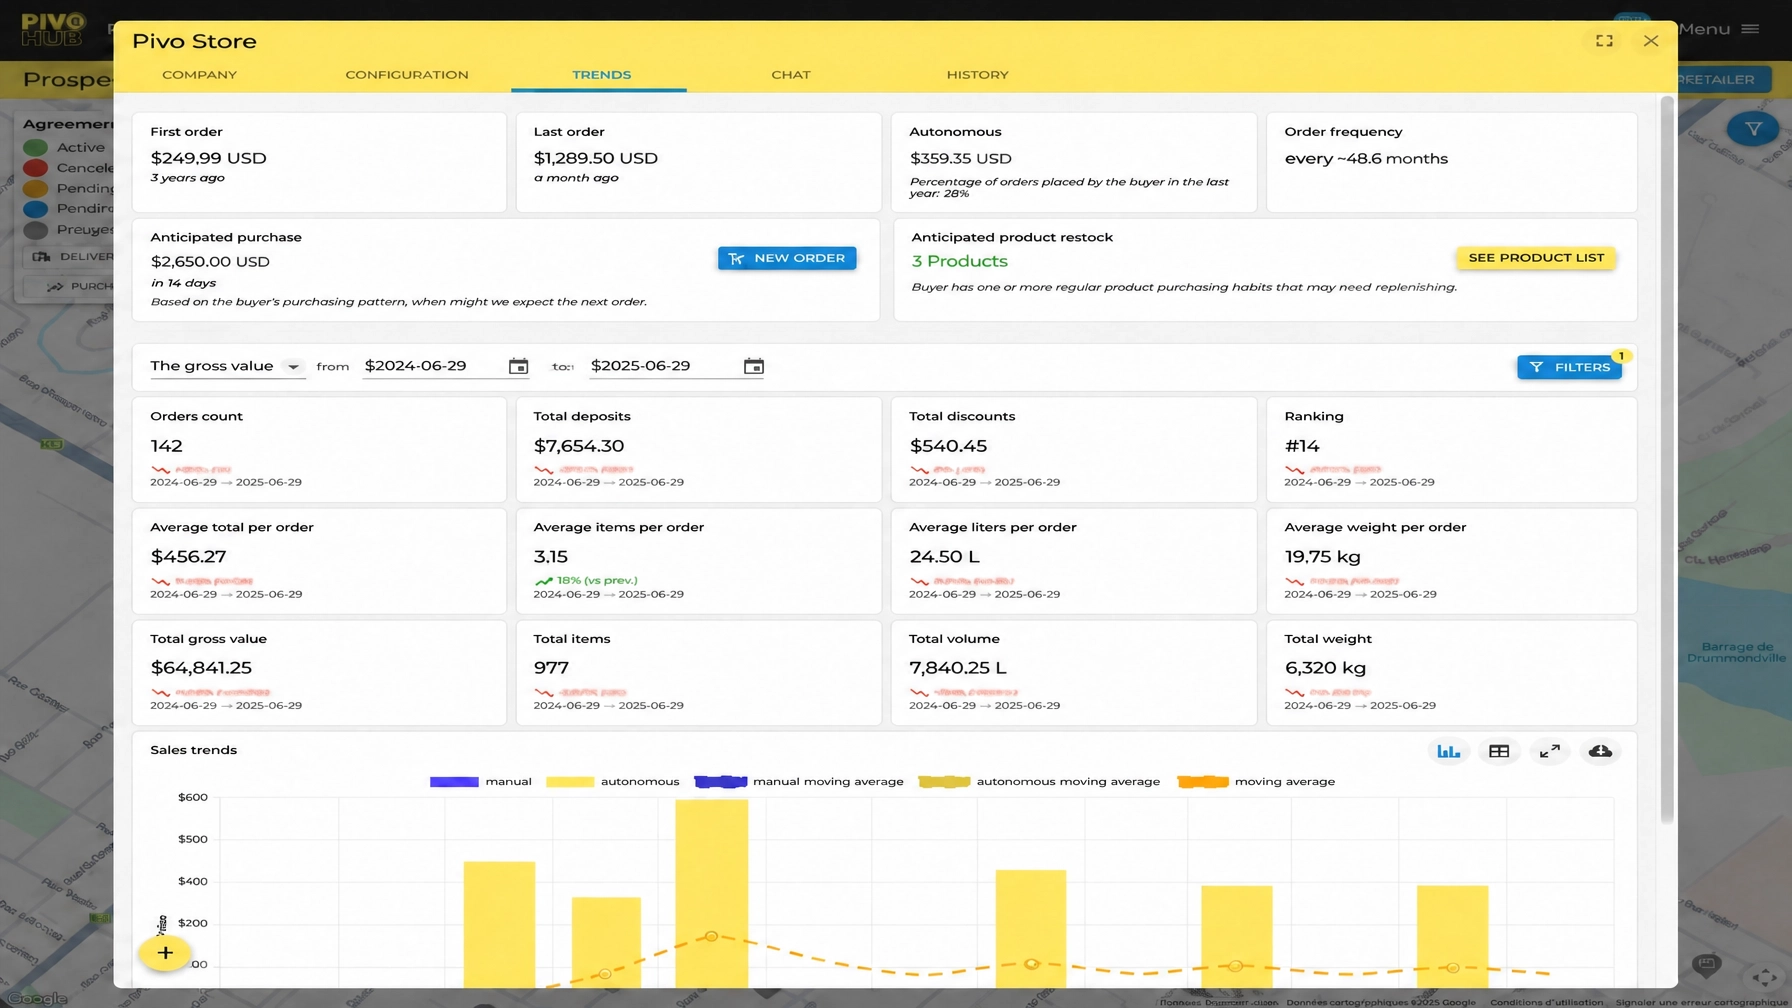Screen dimensions: 1792x1008
Task: Select the Orders count value 142
Action: point(166,446)
